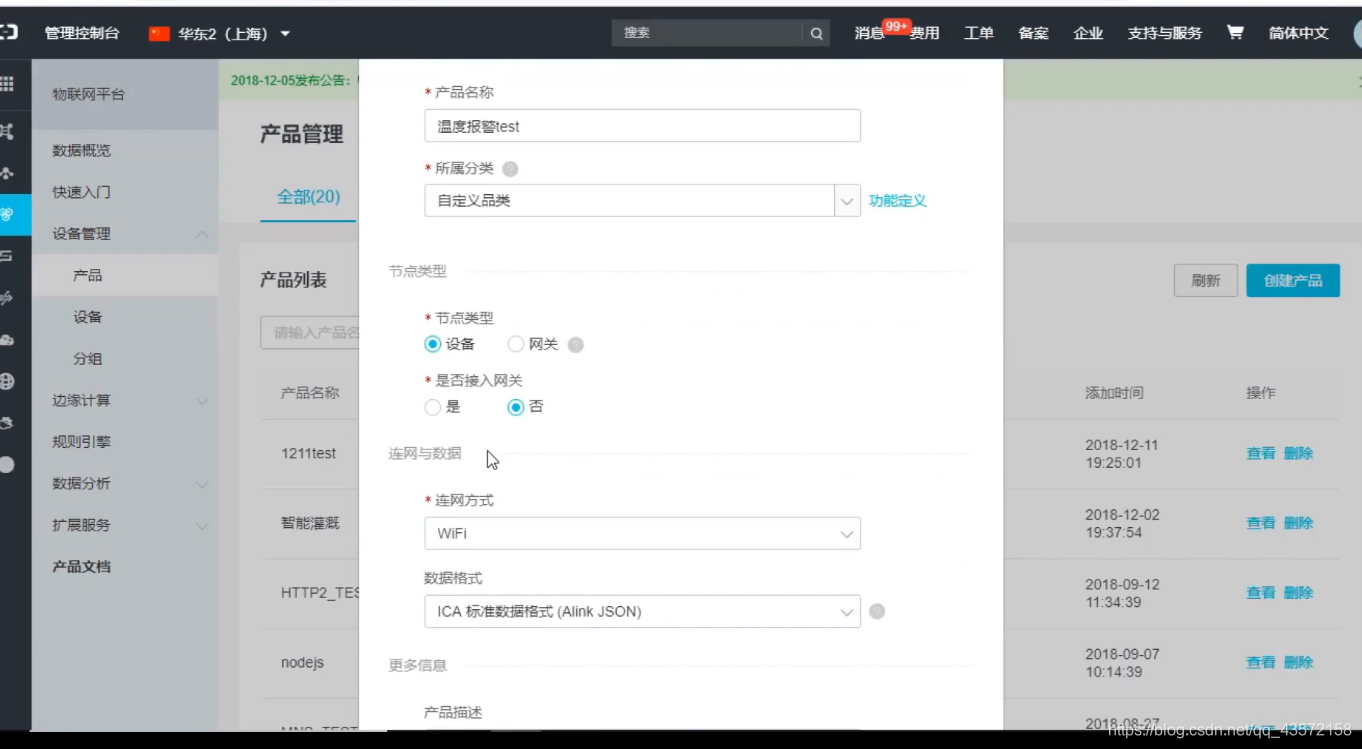Click the highlighted IoT platform icon in left rail
This screenshot has width=1362, height=749.
pos(8,214)
